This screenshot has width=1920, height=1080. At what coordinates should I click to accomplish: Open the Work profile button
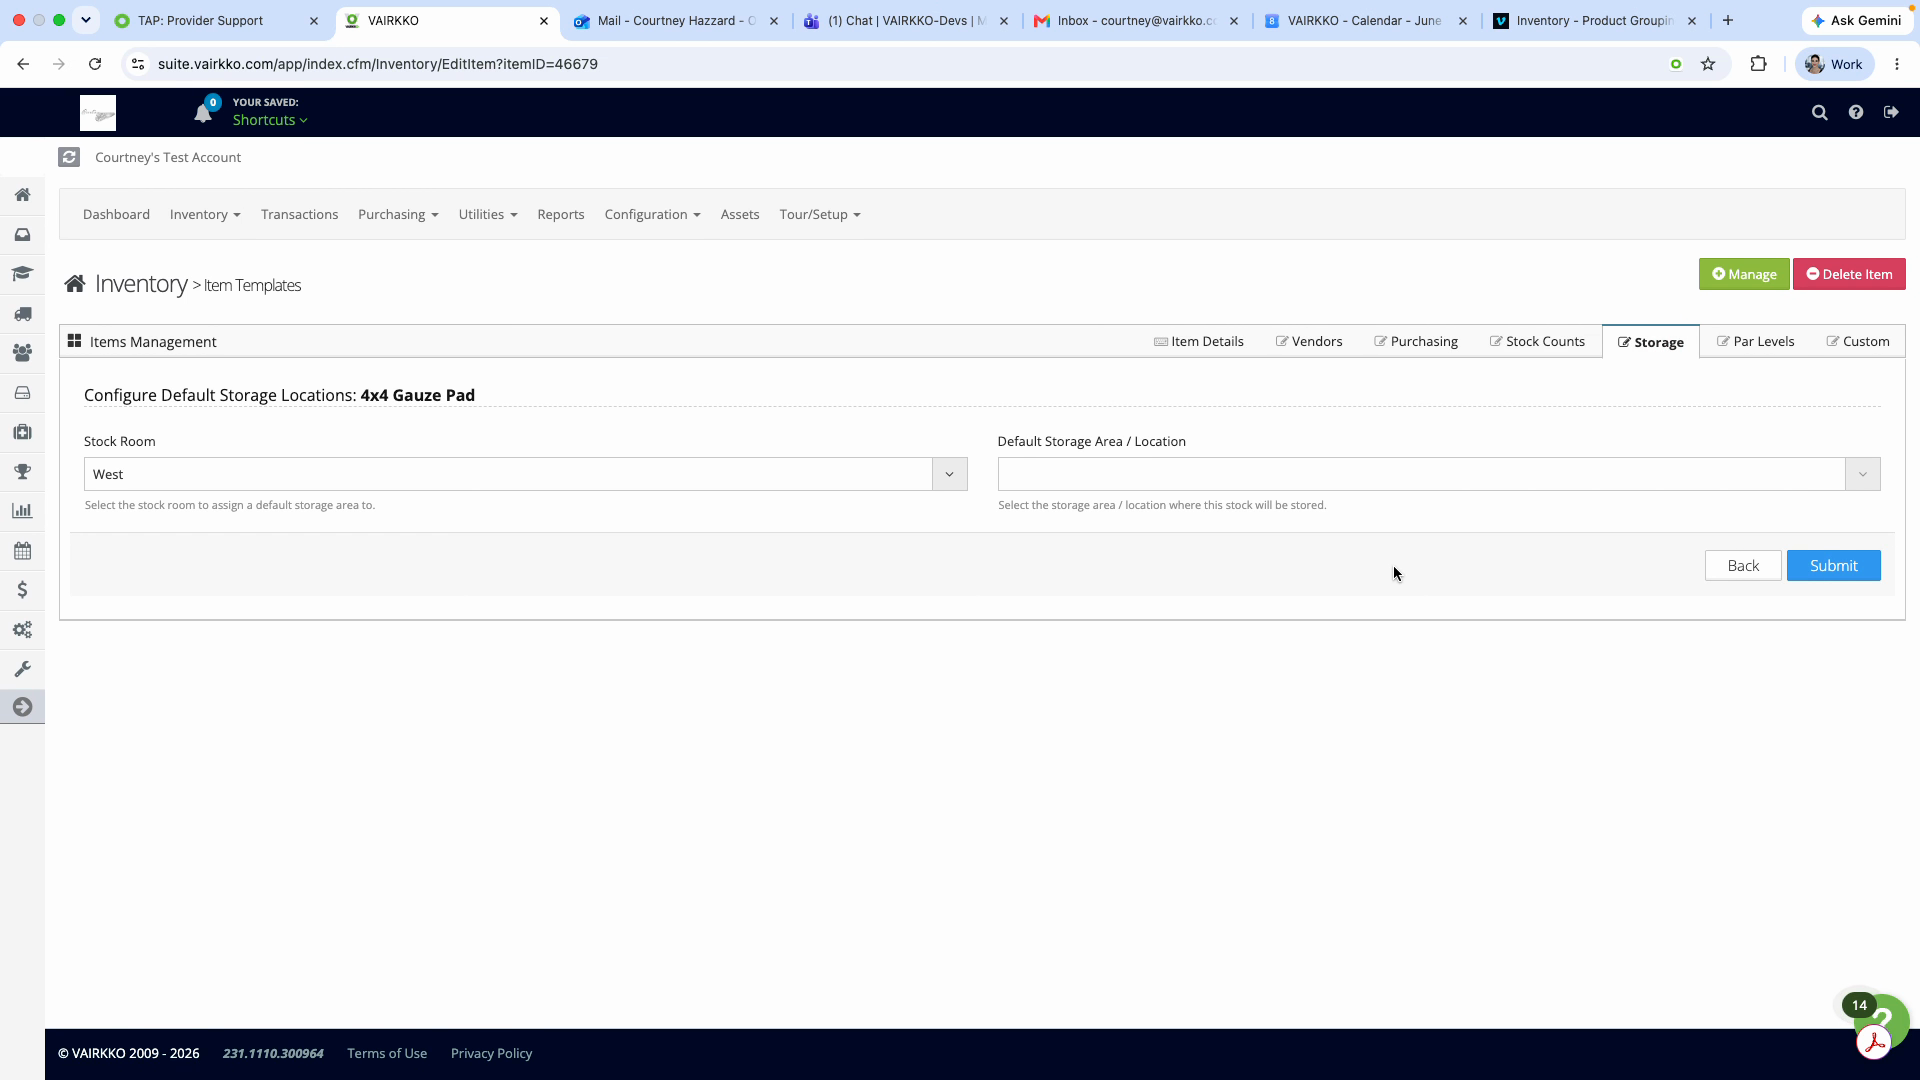click(1834, 64)
